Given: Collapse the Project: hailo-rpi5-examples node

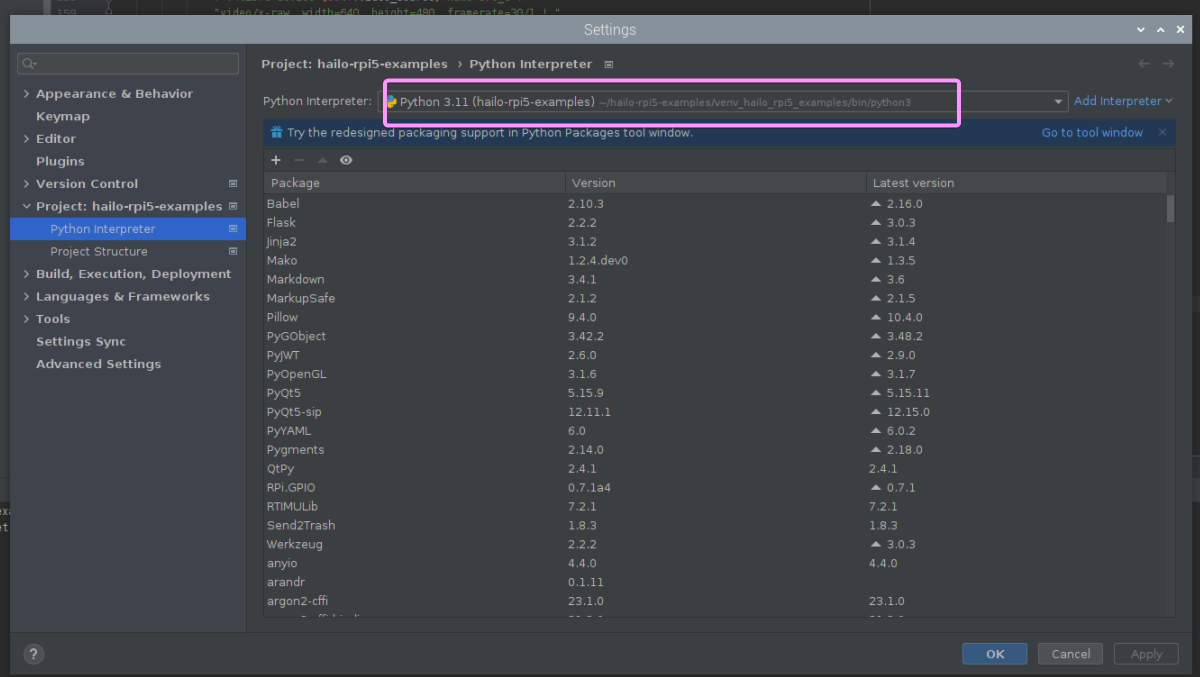Looking at the screenshot, I should pos(26,207).
